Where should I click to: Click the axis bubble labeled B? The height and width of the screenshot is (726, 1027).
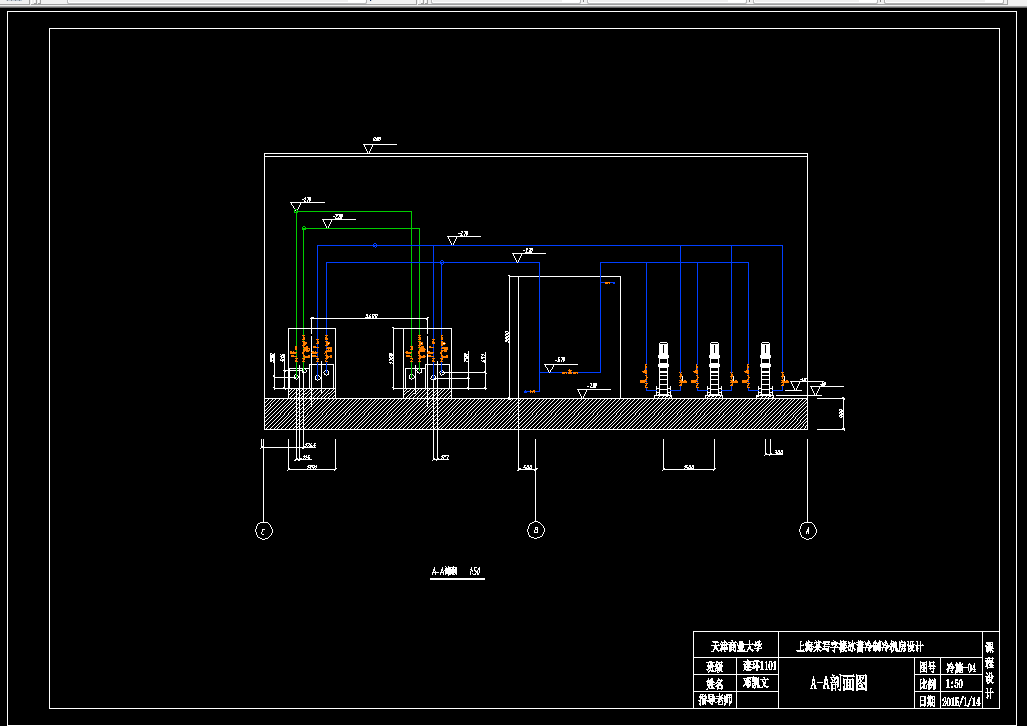pyautogui.click(x=536, y=530)
